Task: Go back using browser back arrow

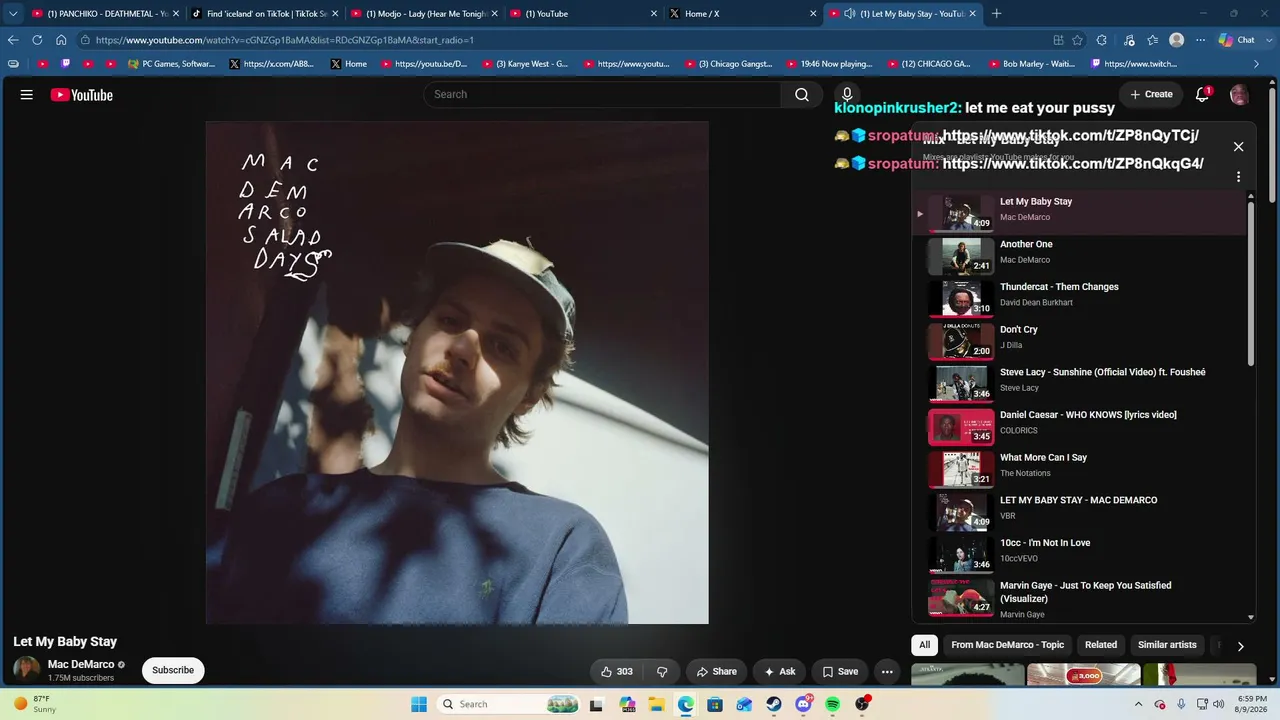Action: [x=13, y=40]
